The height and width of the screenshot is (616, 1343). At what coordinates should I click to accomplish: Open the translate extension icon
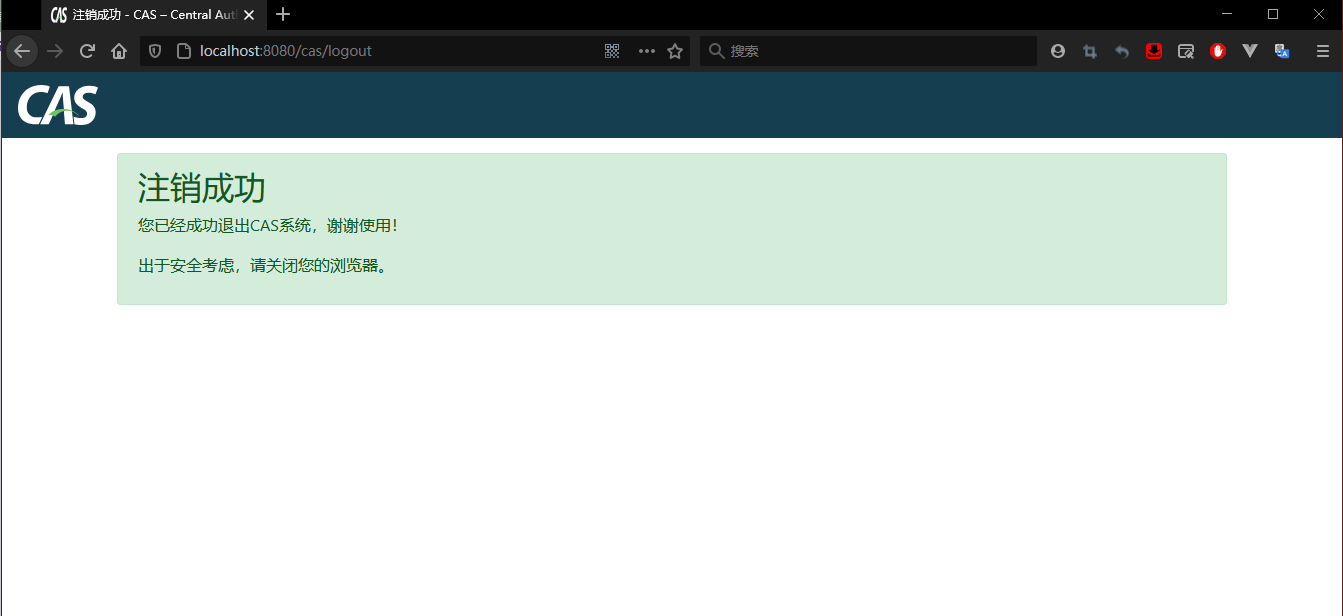coord(1282,51)
